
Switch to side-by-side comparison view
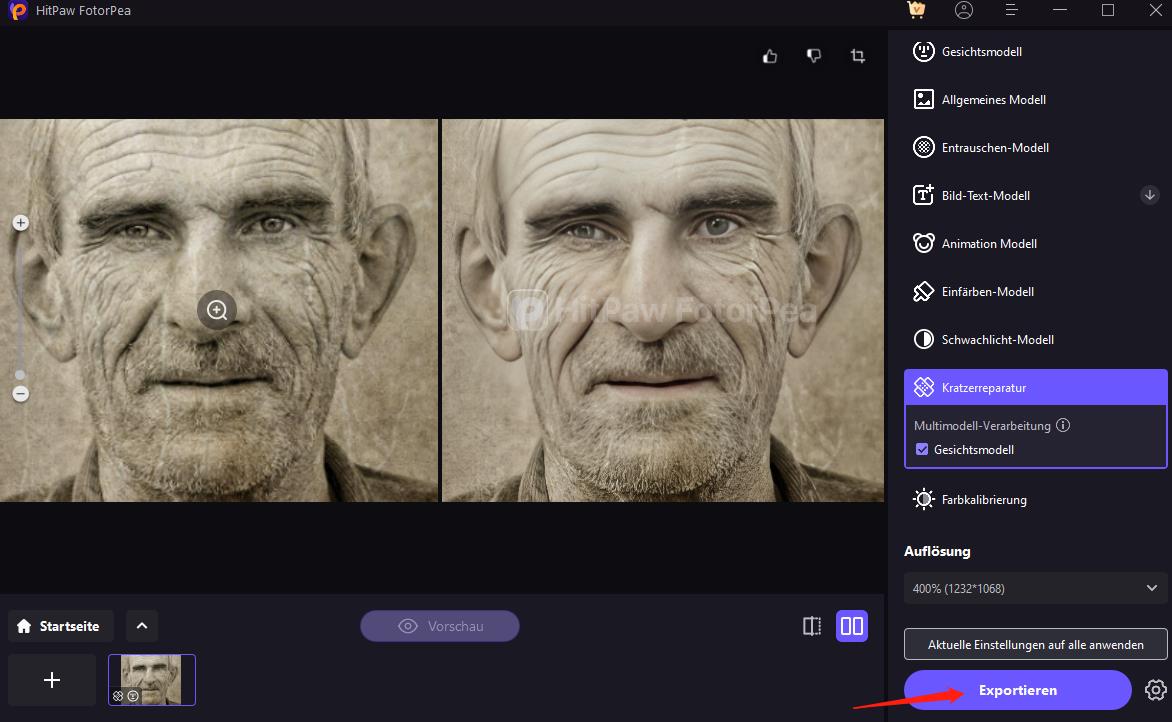tap(852, 626)
